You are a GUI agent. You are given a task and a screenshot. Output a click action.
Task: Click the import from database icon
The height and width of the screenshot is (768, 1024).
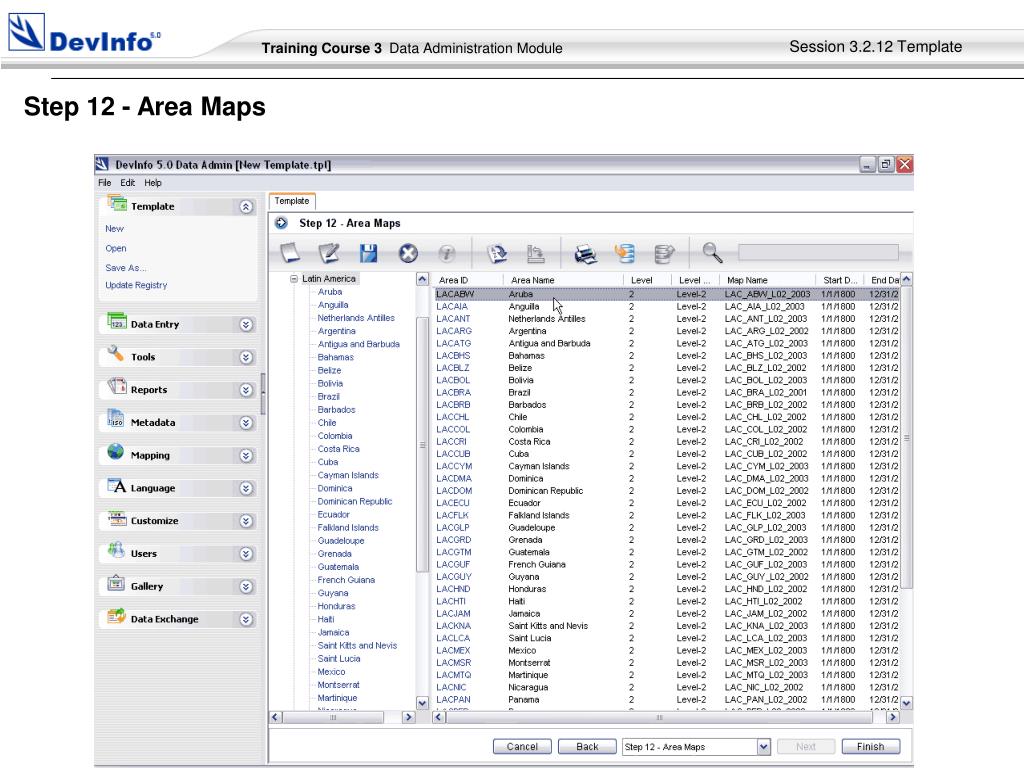point(624,253)
